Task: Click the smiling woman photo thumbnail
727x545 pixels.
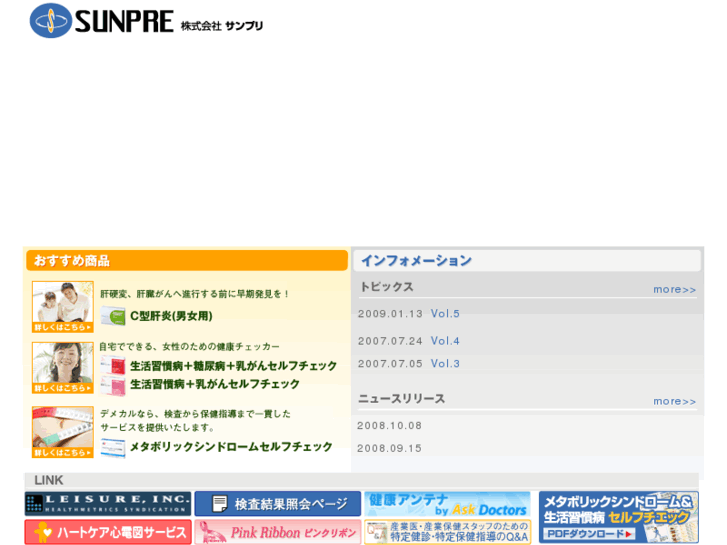Action: tap(63, 368)
